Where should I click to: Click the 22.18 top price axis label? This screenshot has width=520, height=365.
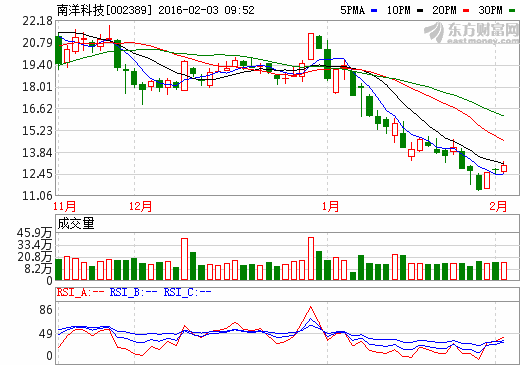(x=37, y=21)
